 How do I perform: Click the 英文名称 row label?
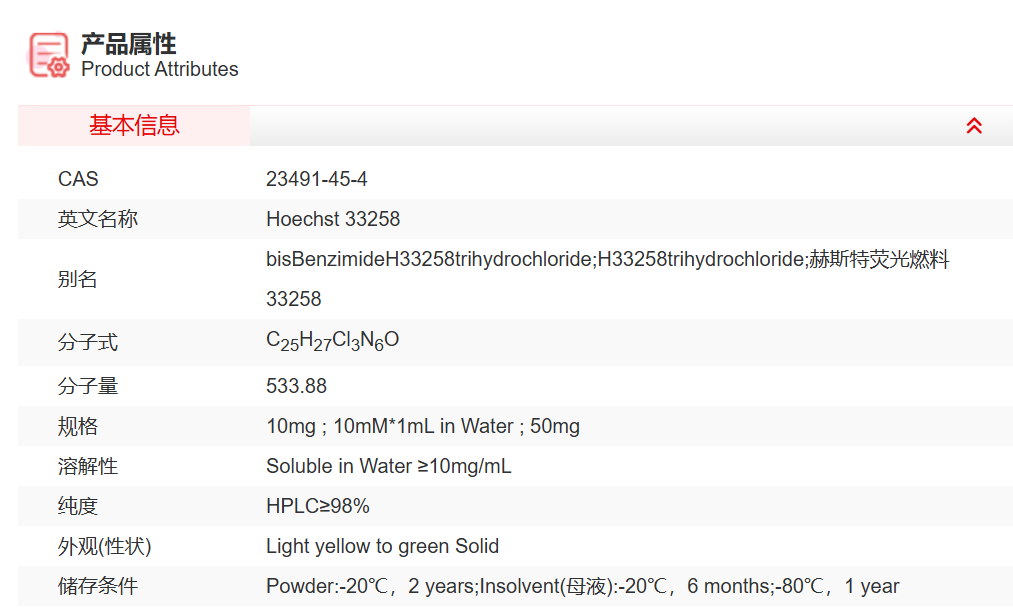click(98, 219)
